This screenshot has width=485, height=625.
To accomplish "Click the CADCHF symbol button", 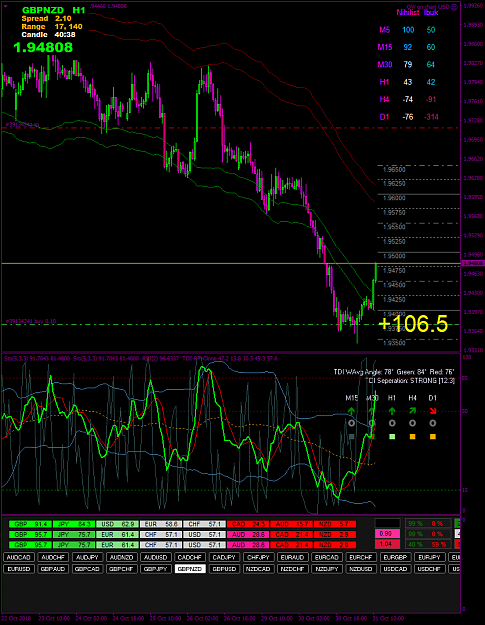I will tap(190, 557).
